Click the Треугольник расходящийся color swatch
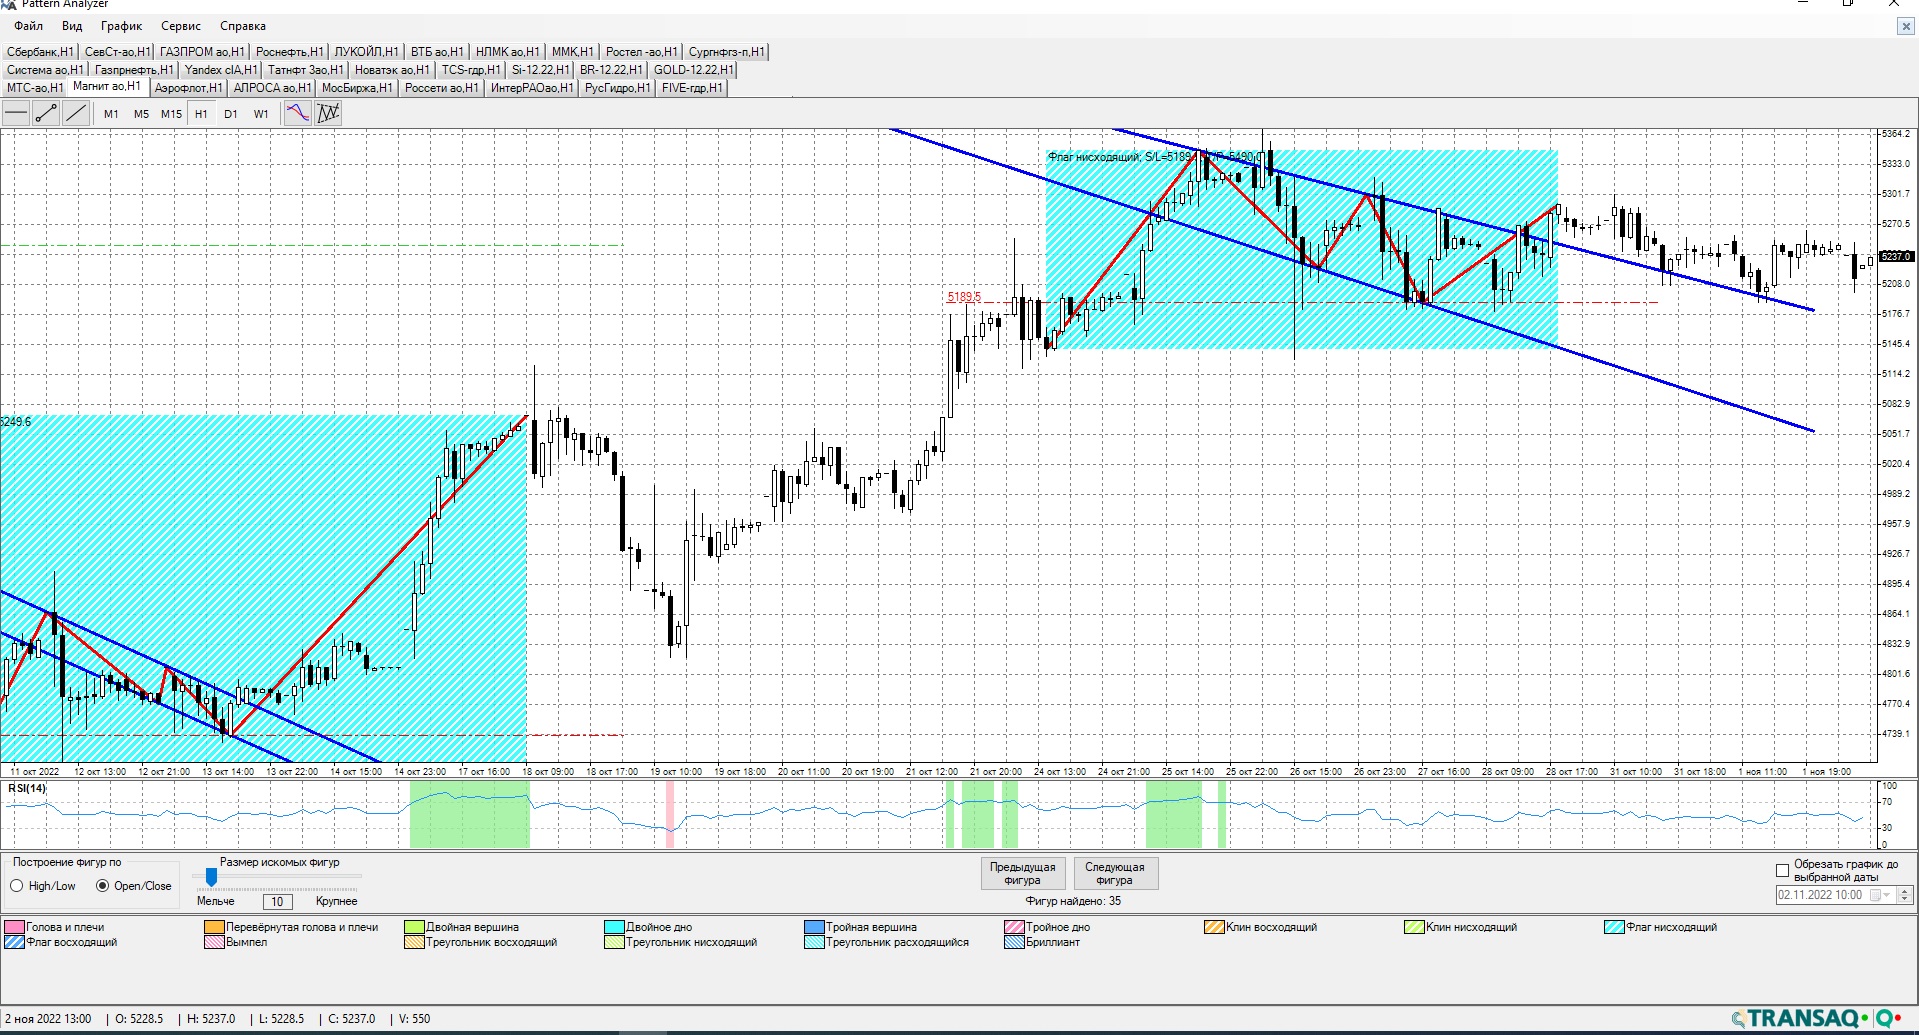1919x1035 pixels. pos(814,942)
